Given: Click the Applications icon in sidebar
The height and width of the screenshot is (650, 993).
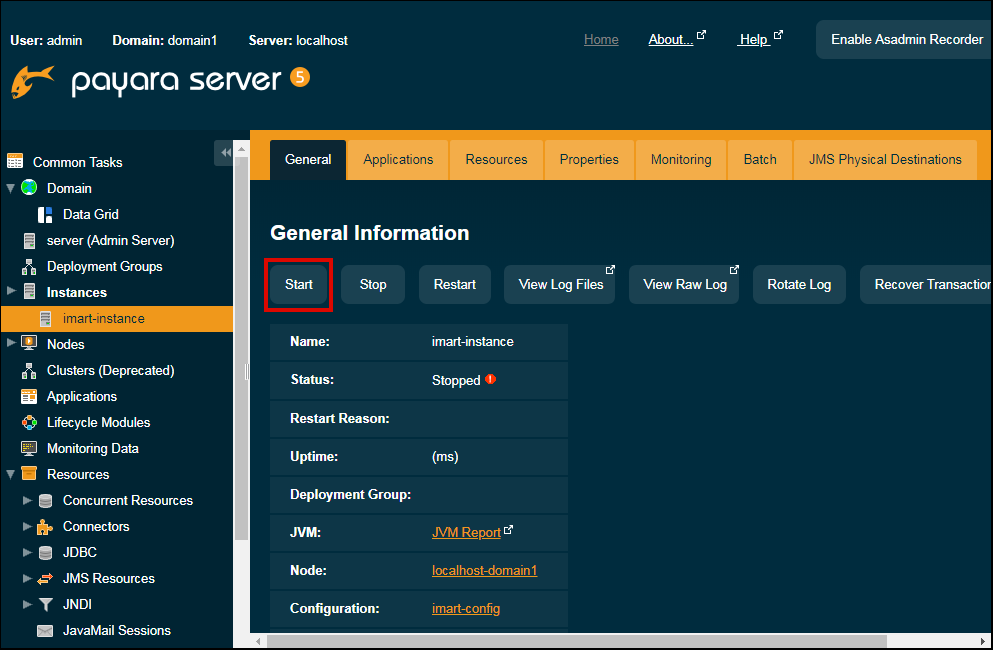Looking at the screenshot, I should click(29, 396).
